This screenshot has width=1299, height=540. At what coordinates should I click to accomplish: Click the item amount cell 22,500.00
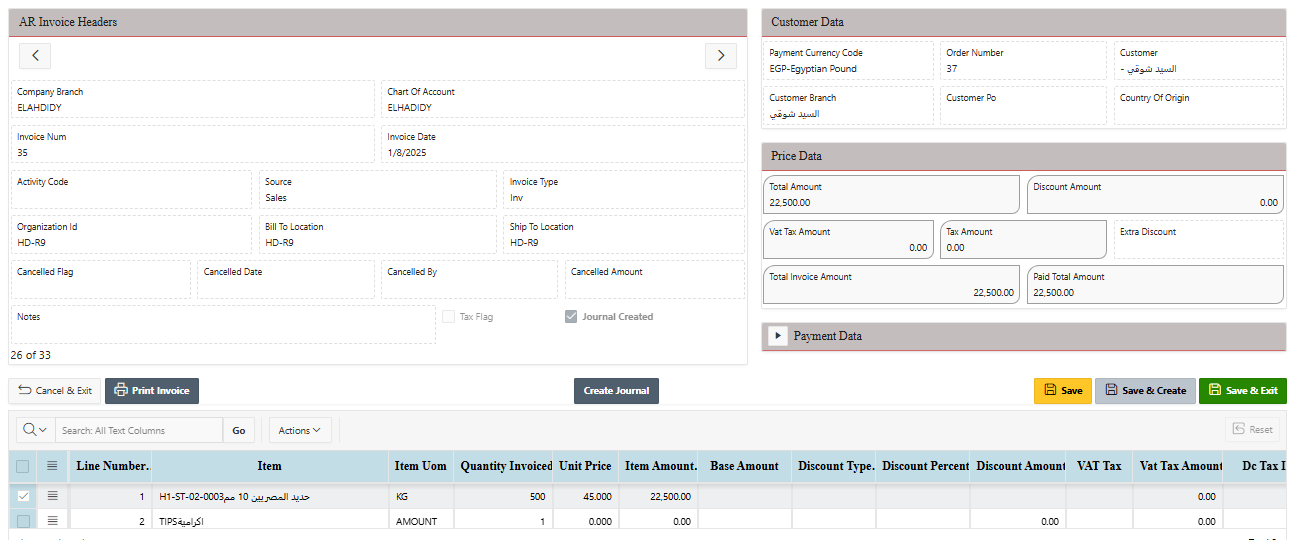pos(658,496)
